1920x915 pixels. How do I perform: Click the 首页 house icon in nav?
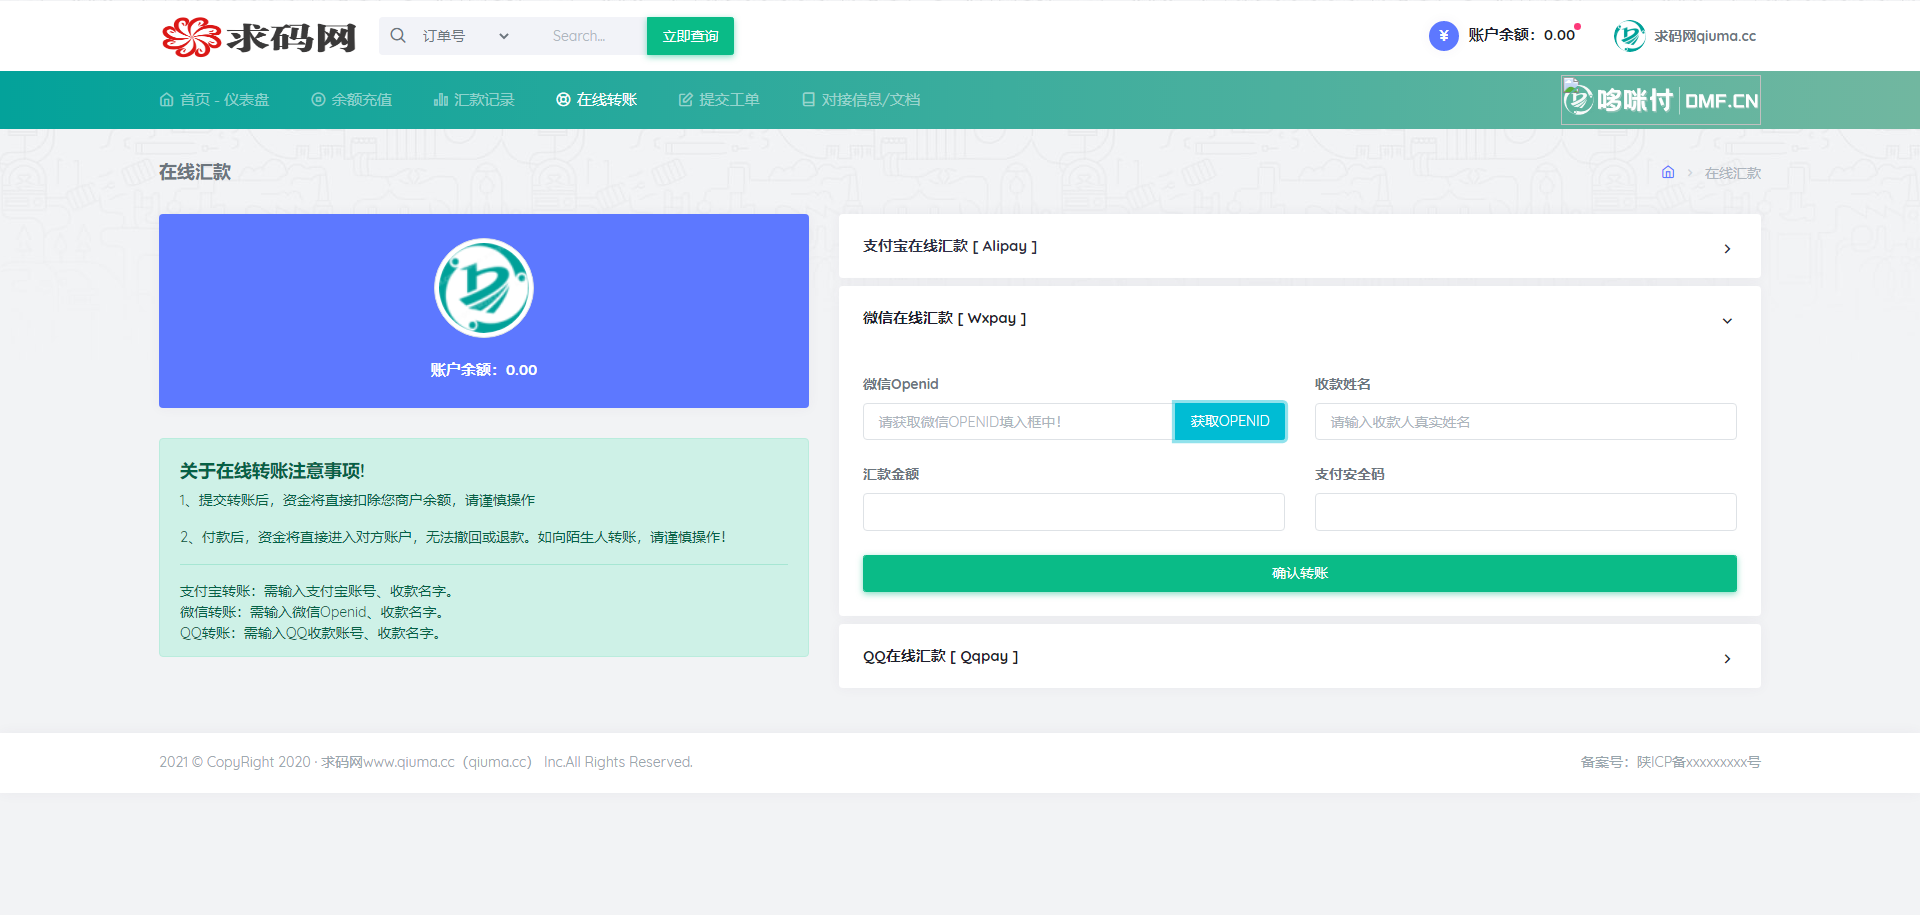pyautogui.click(x=167, y=100)
